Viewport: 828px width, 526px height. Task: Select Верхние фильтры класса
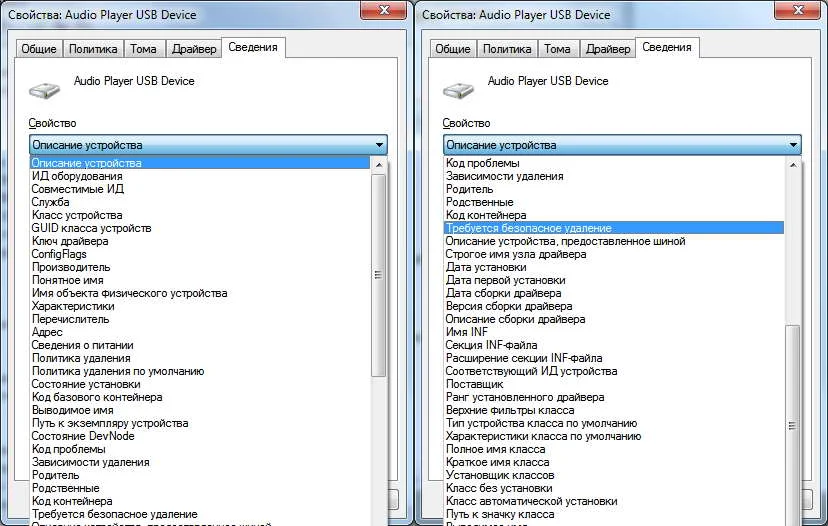pos(614,410)
